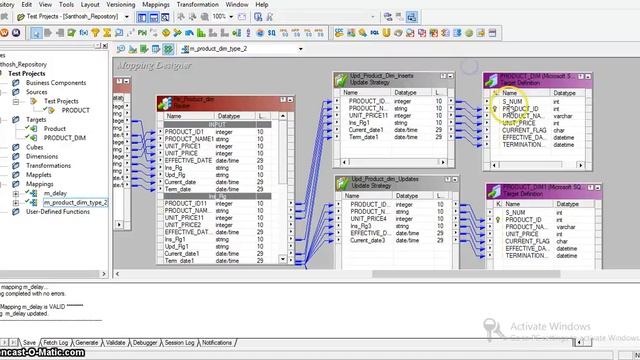Open the 100% zoom dropdown
Viewport: 640px width, 360px height.
click(x=231, y=17)
